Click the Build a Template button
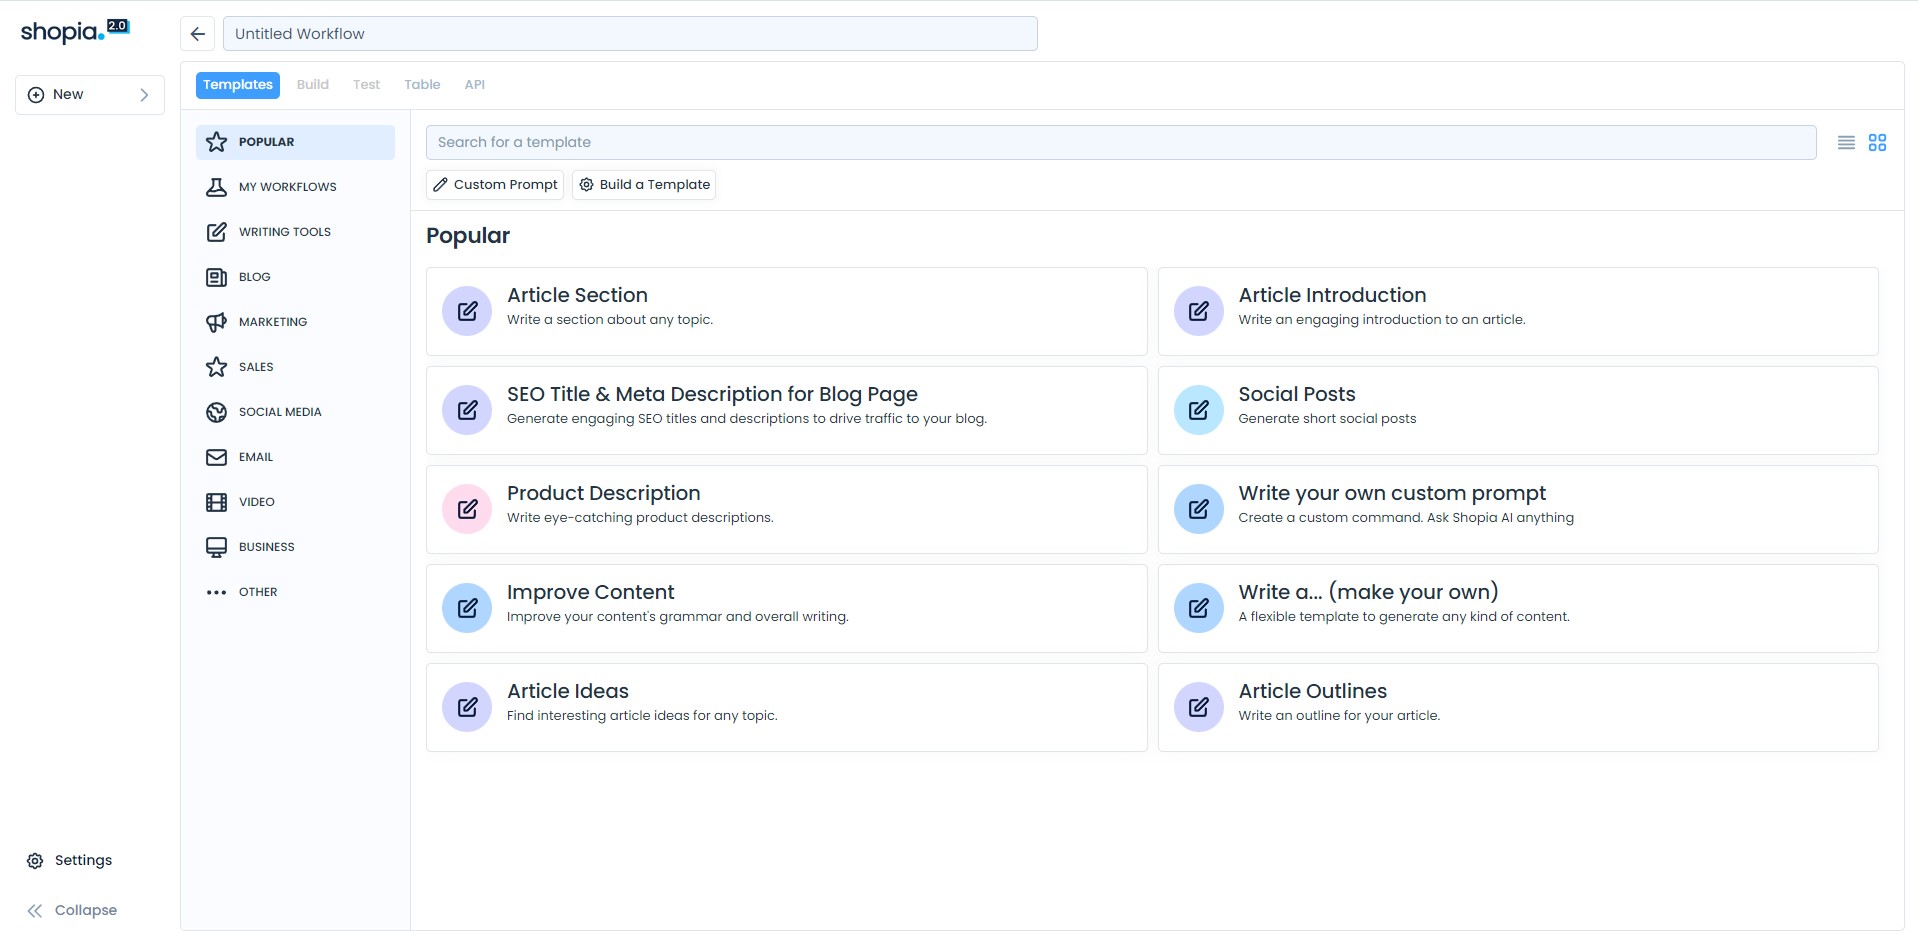The height and width of the screenshot is (944, 1918). click(x=644, y=185)
